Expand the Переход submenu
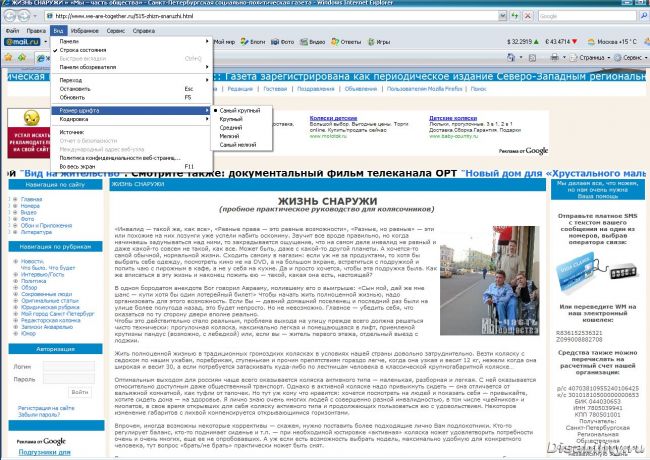 click(x=132, y=80)
